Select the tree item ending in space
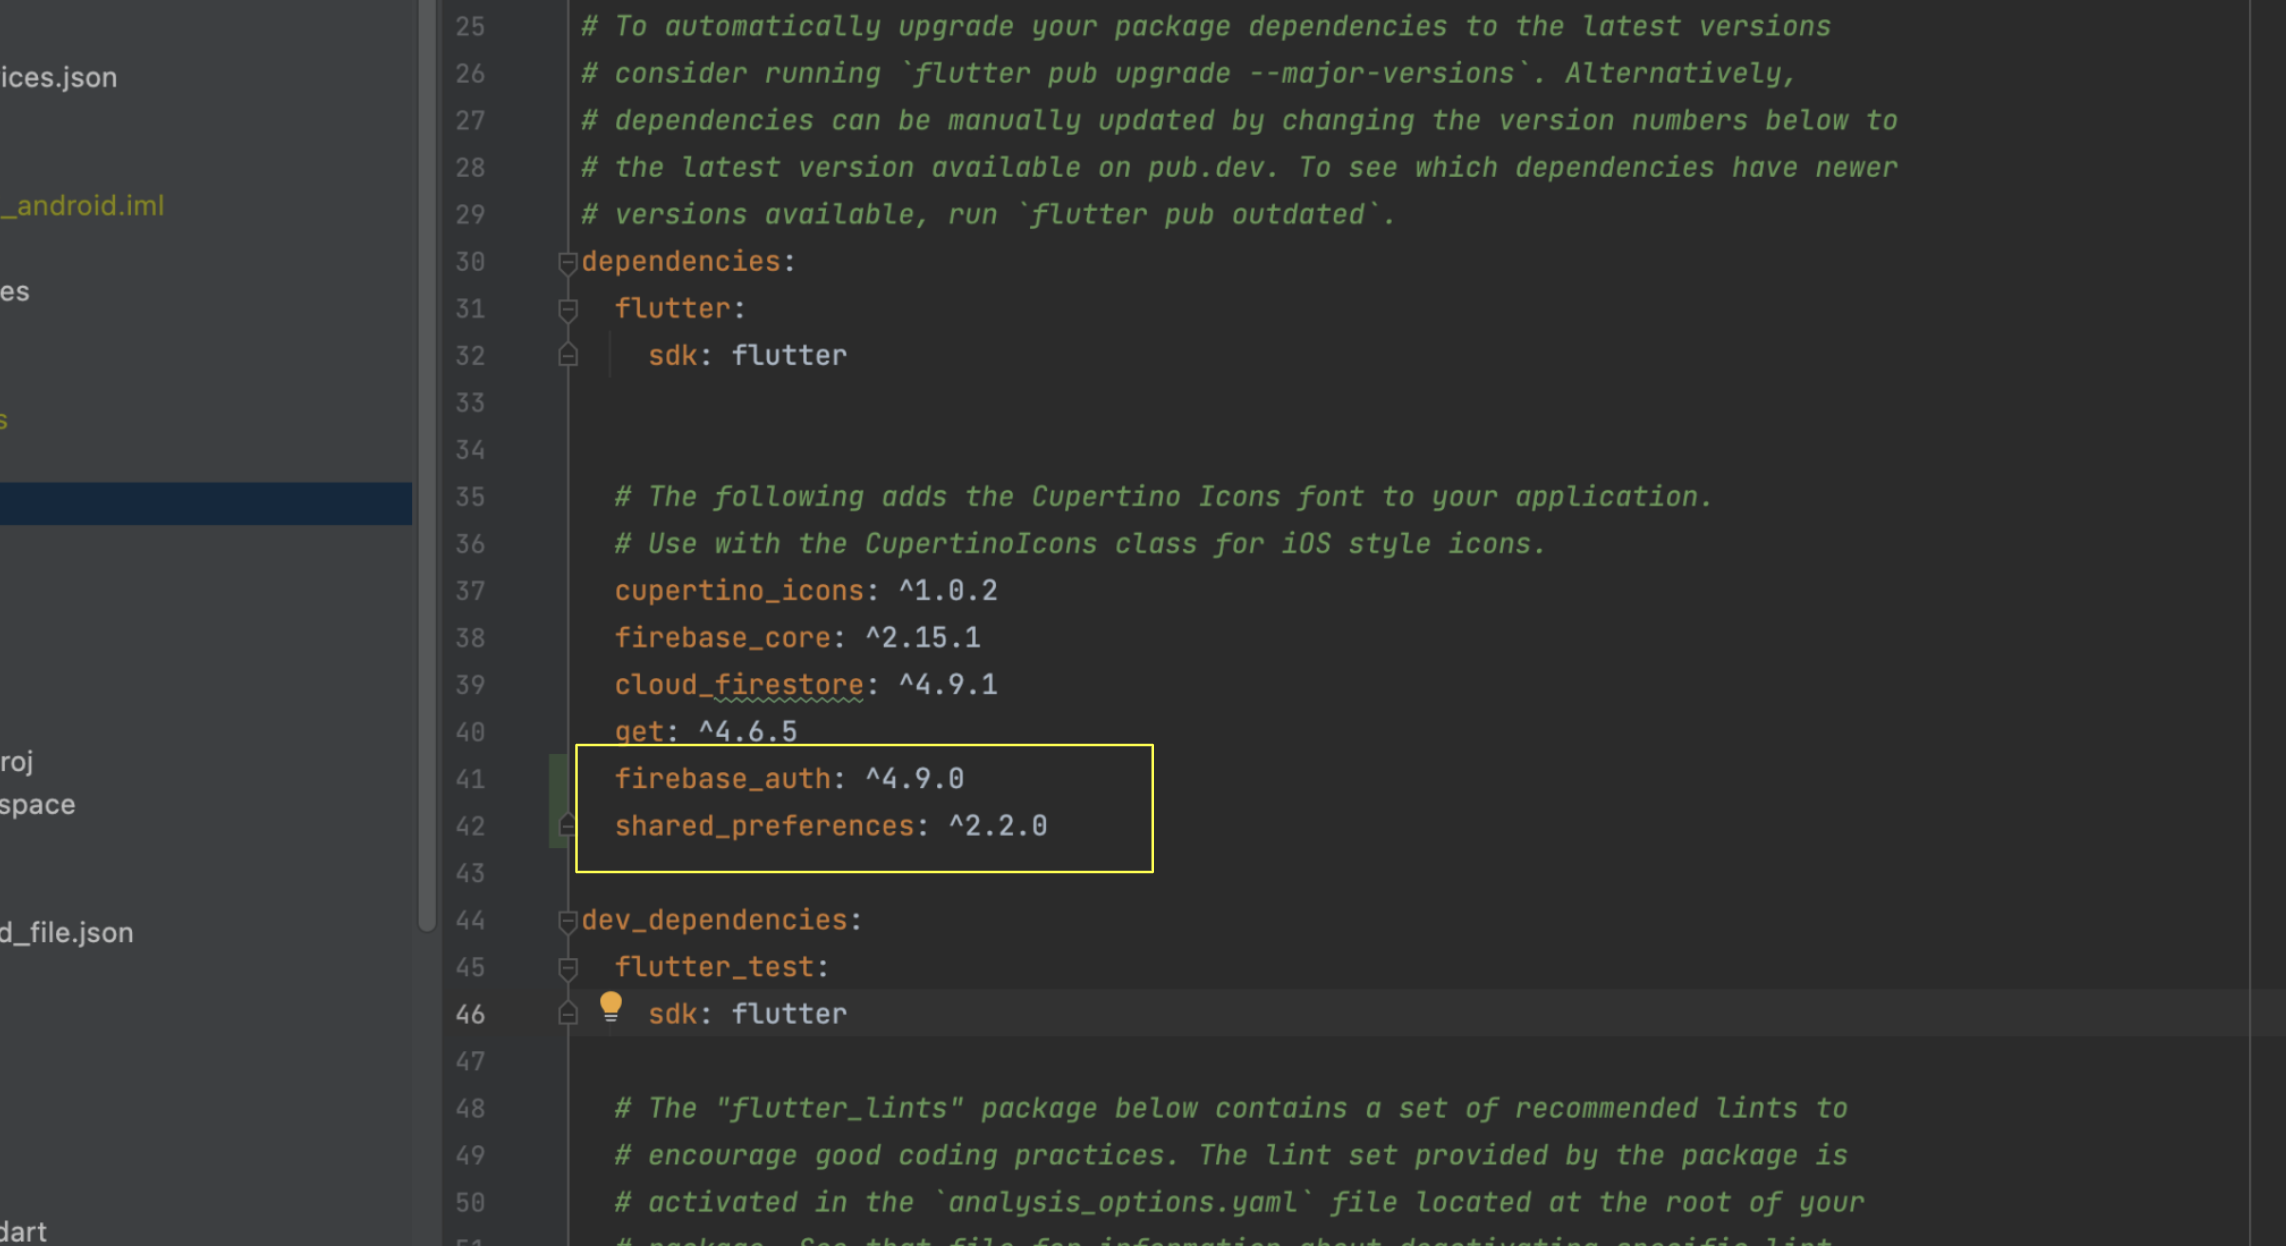Screen dimensions: 2286x1246 tap(38, 805)
